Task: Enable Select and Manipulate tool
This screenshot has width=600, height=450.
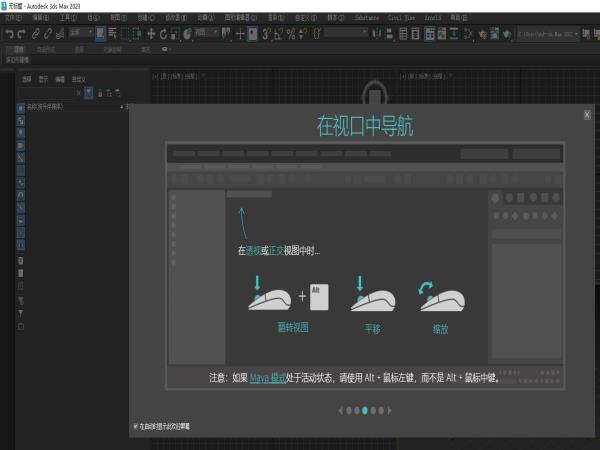Action: (x=240, y=34)
